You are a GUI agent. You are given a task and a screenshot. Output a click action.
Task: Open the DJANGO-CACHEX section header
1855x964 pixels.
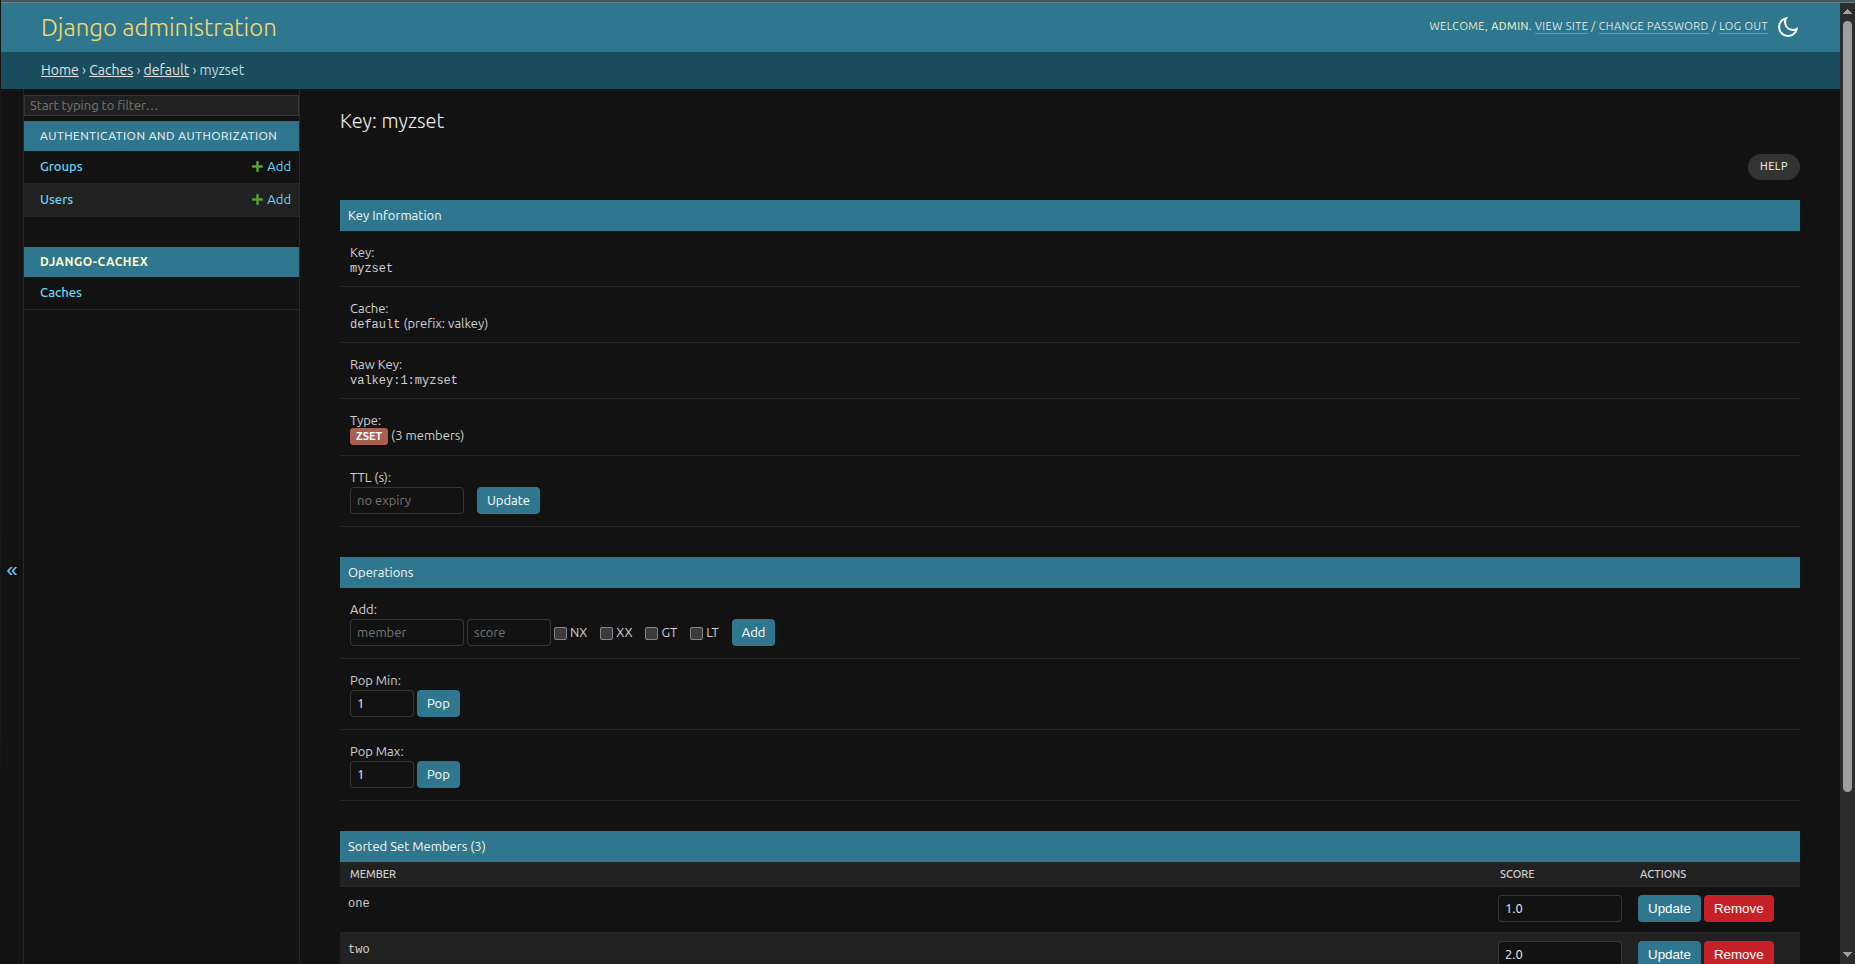coord(94,262)
